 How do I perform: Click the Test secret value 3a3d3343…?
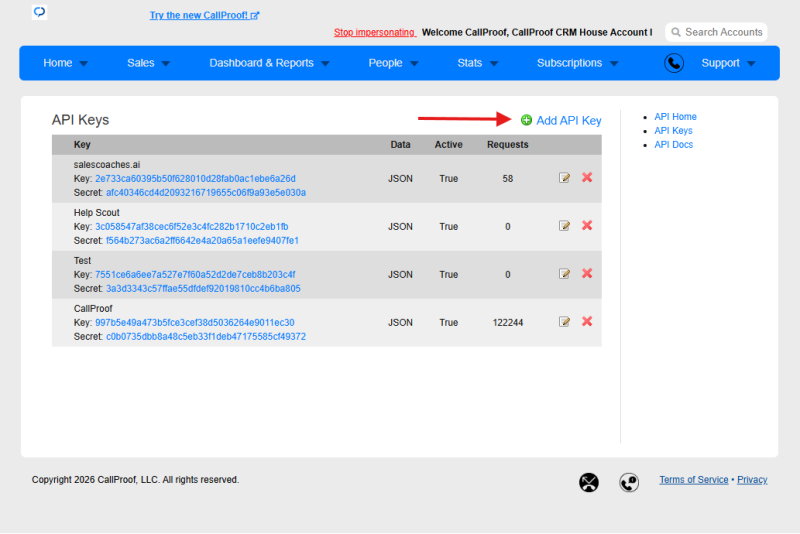tap(203, 288)
